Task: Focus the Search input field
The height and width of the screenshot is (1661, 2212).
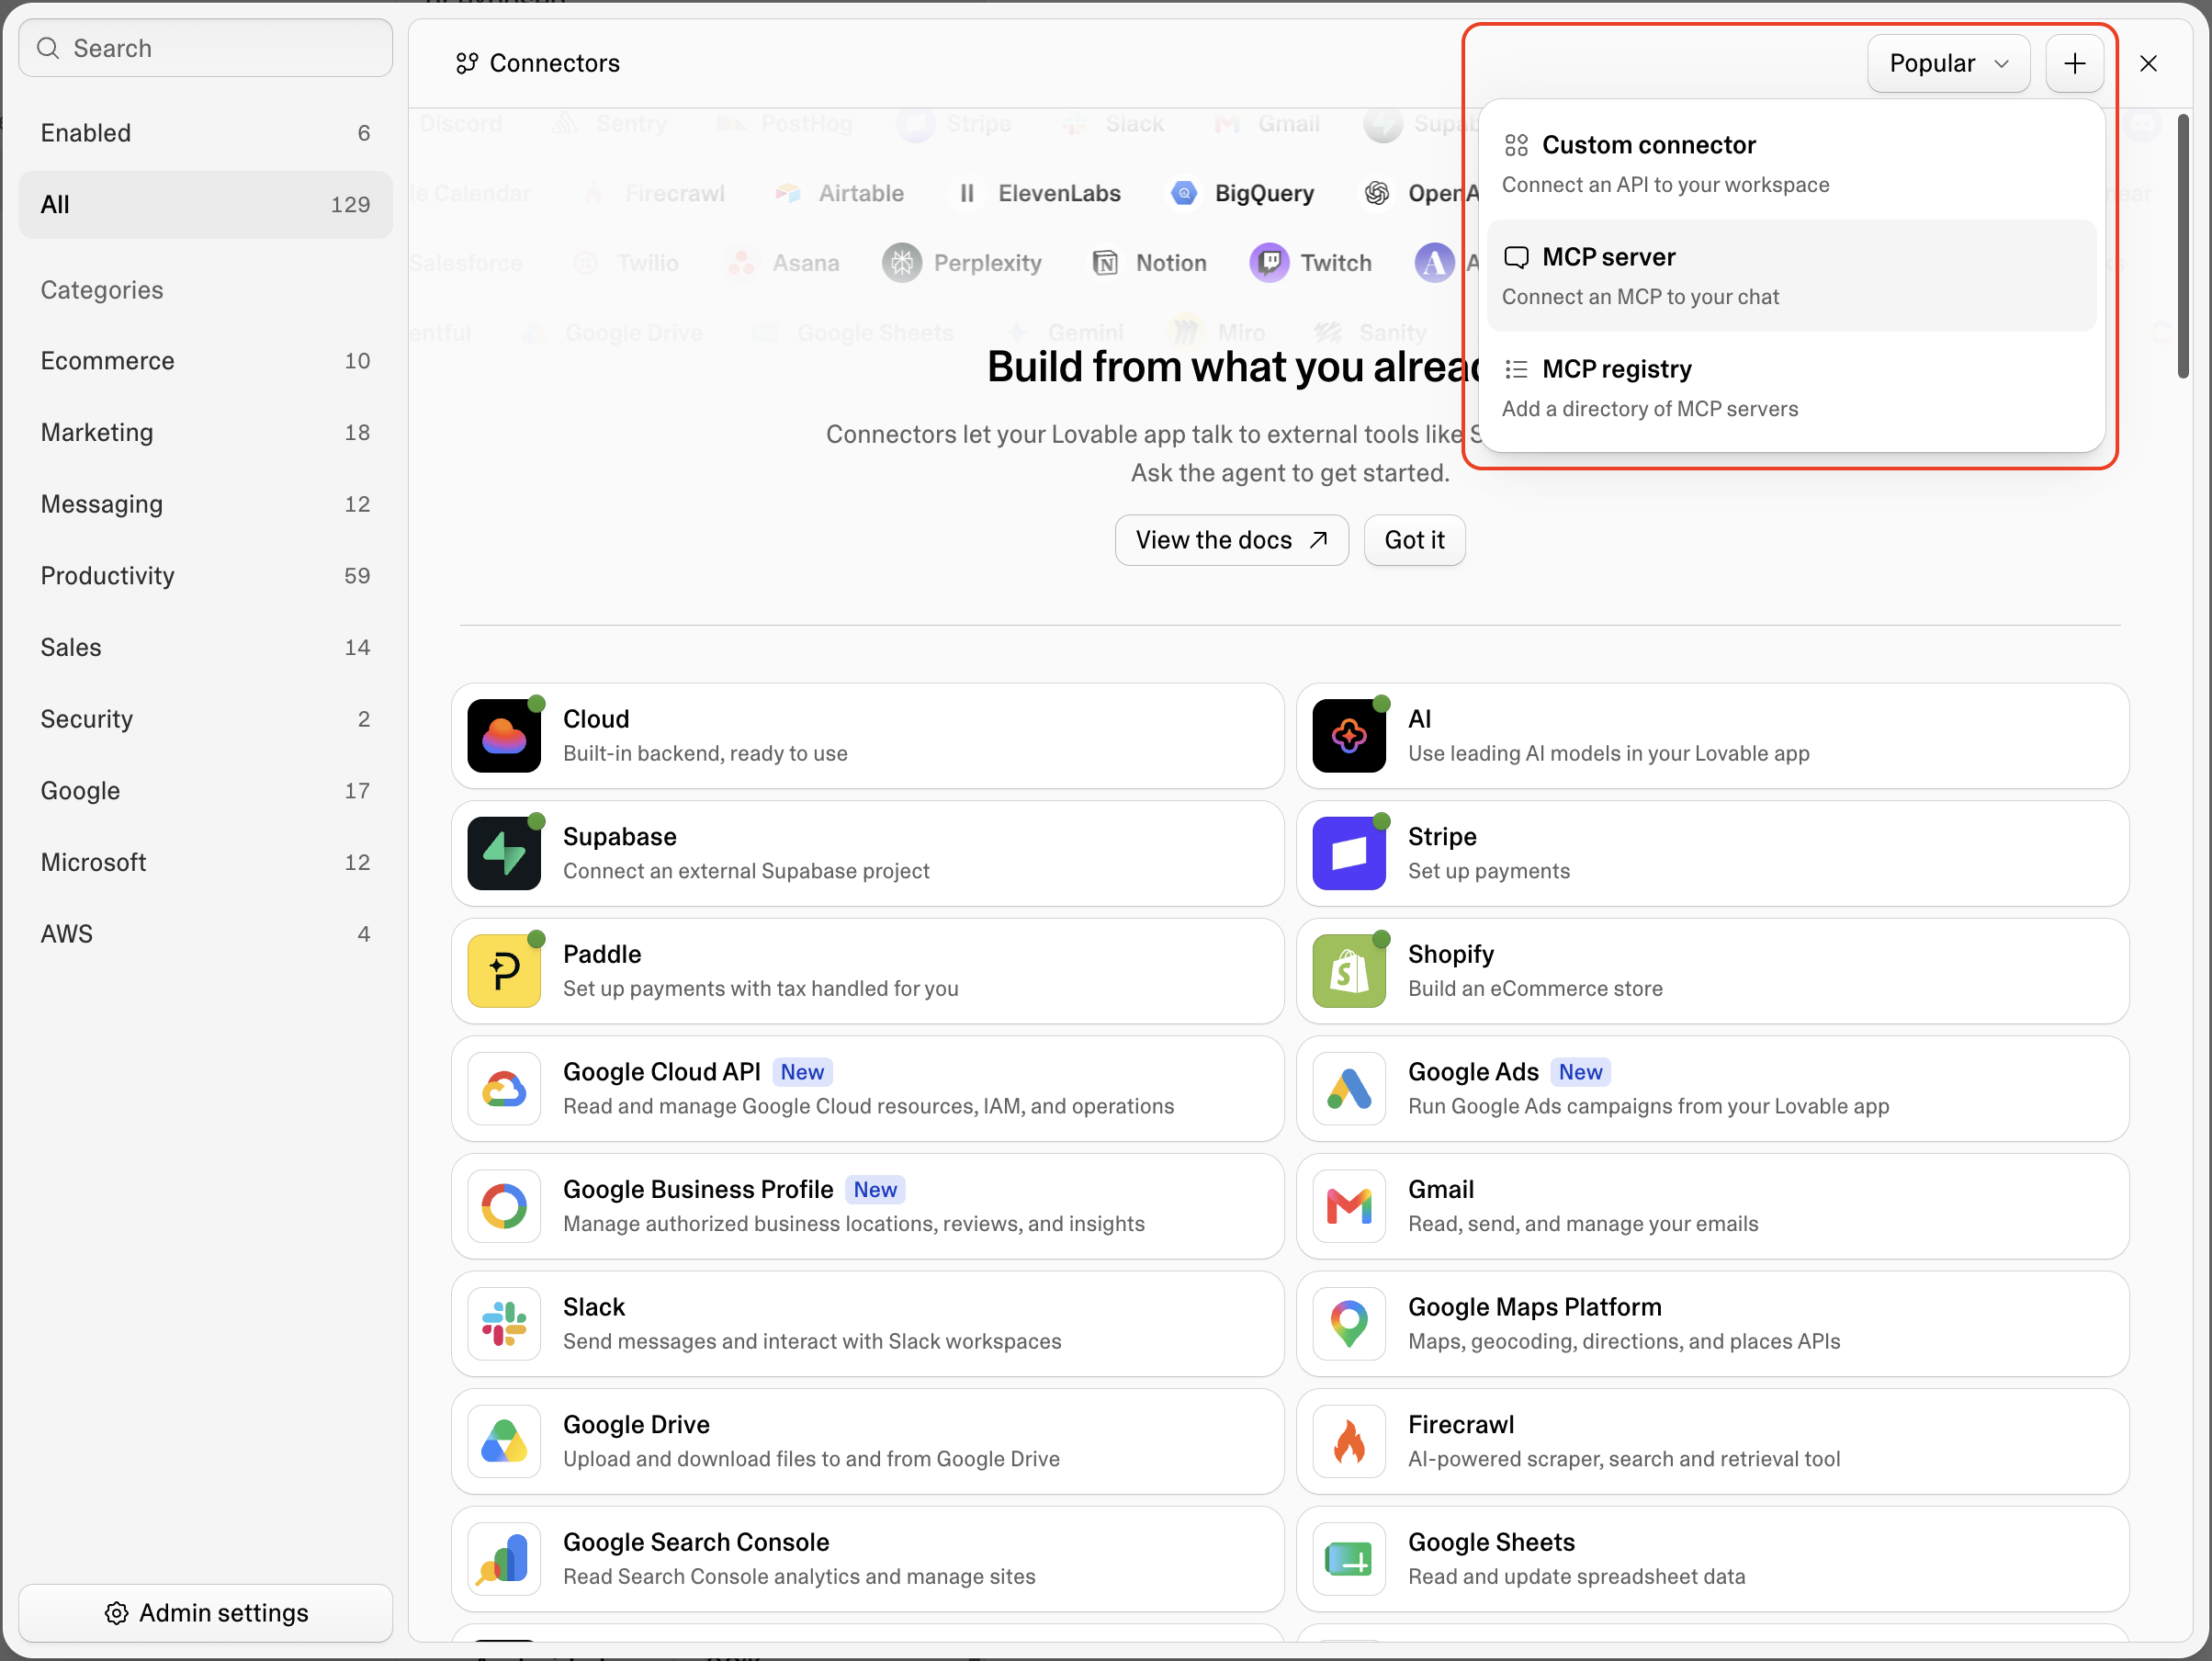Action: pos(205,48)
